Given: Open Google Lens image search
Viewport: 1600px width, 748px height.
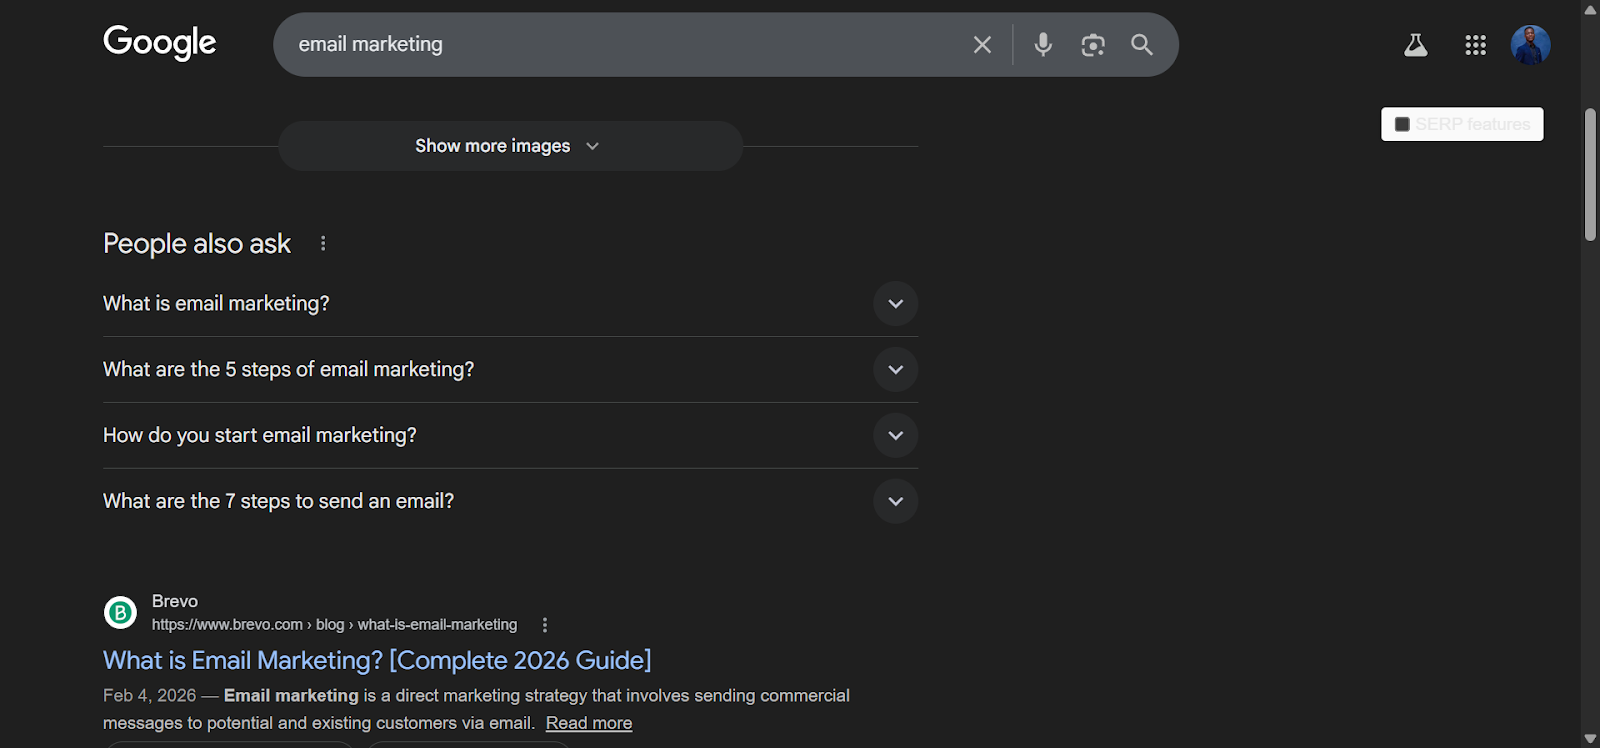Looking at the screenshot, I should 1093,44.
